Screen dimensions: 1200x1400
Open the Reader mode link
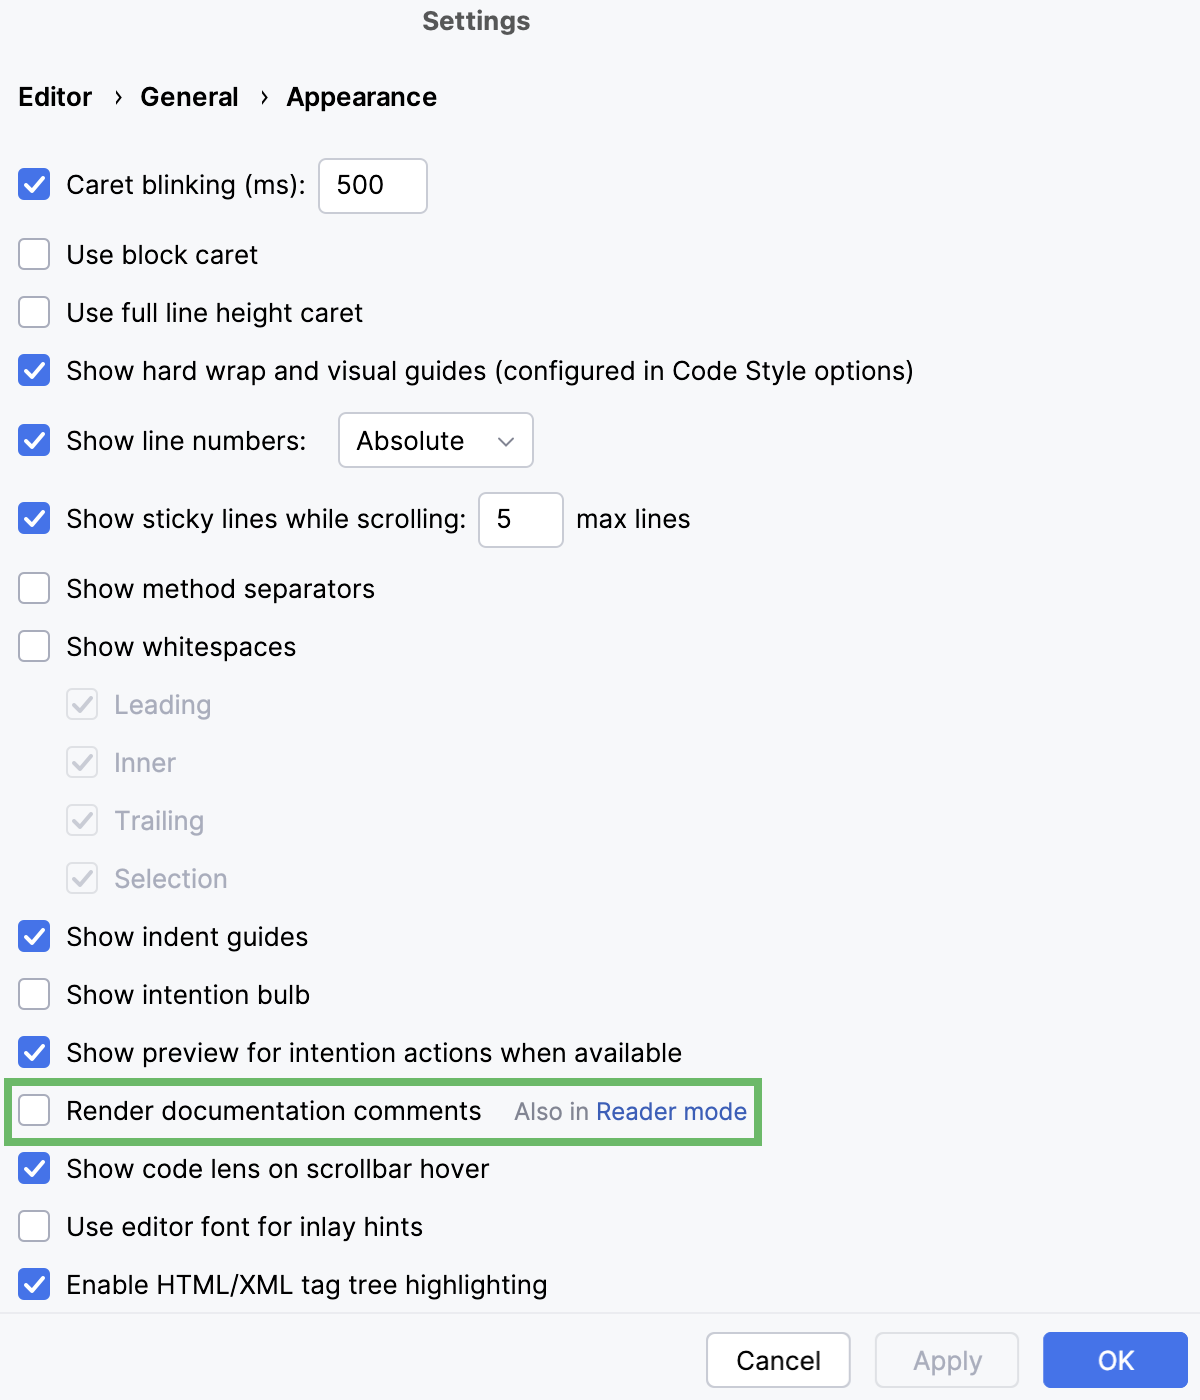tap(671, 1111)
